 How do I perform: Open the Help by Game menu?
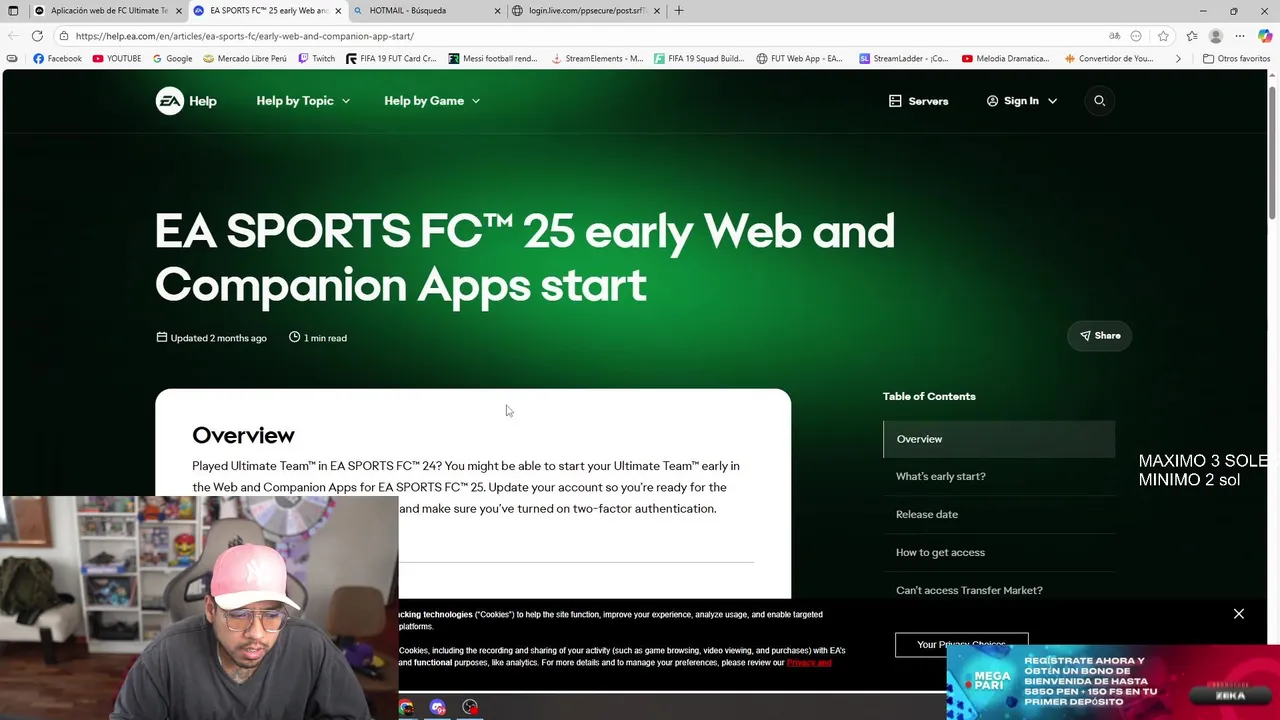pos(432,101)
